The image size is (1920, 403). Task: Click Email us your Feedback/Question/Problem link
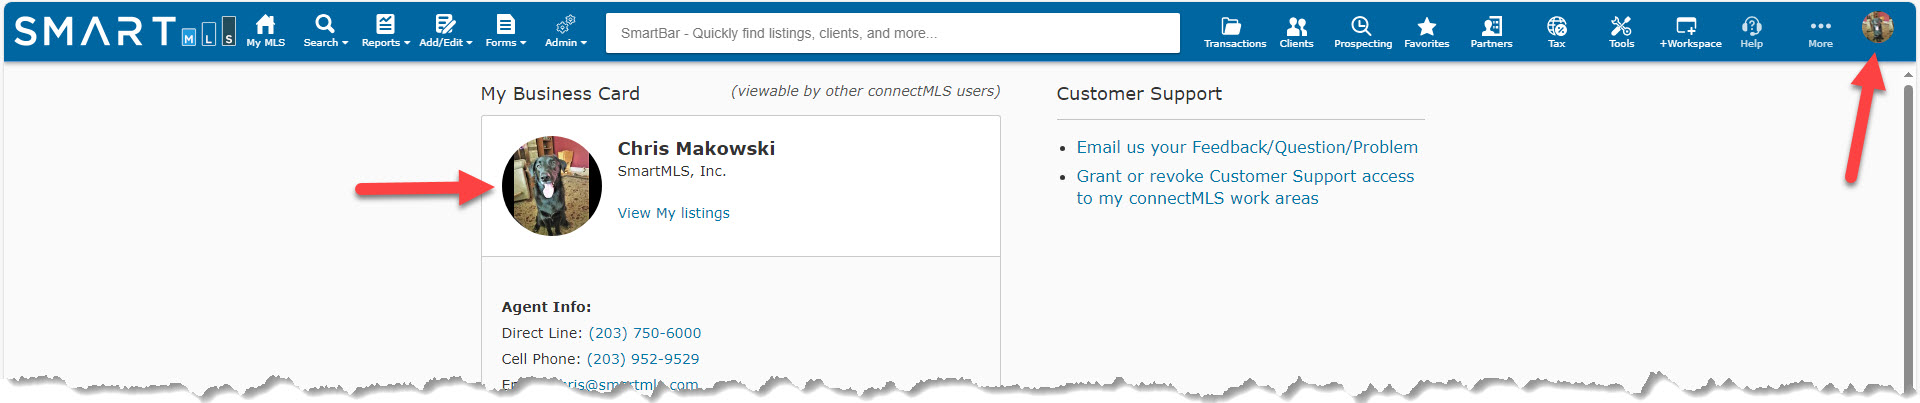(x=1247, y=147)
